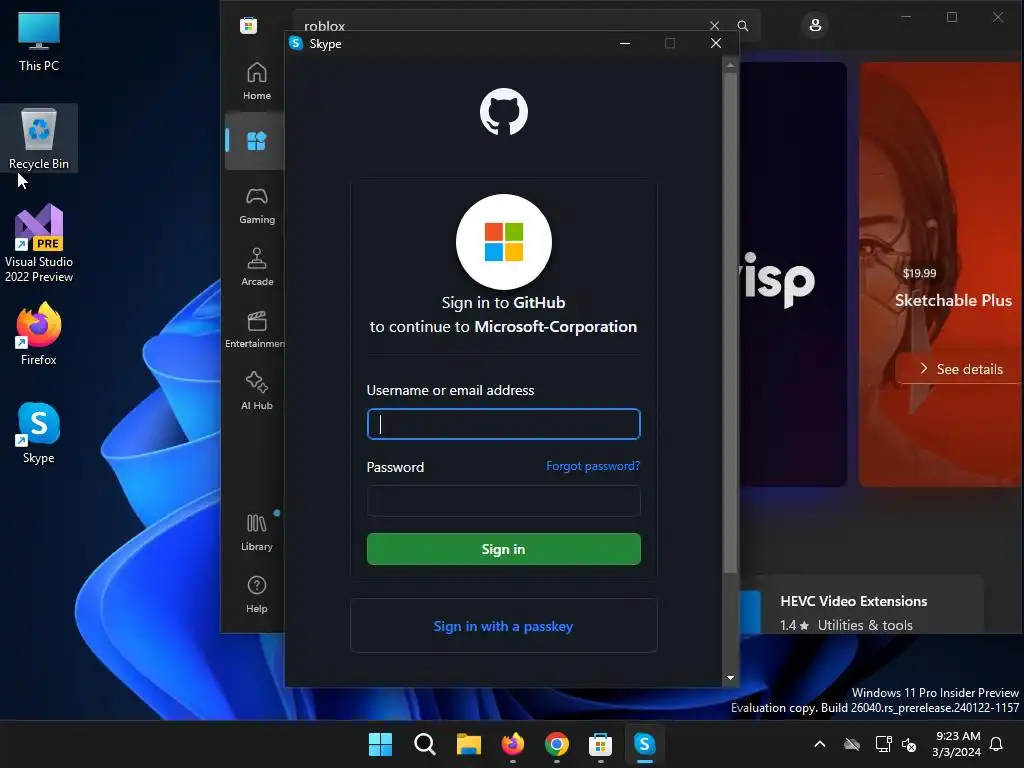Open Help in Microsoft Store sidebar

pyautogui.click(x=257, y=594)
